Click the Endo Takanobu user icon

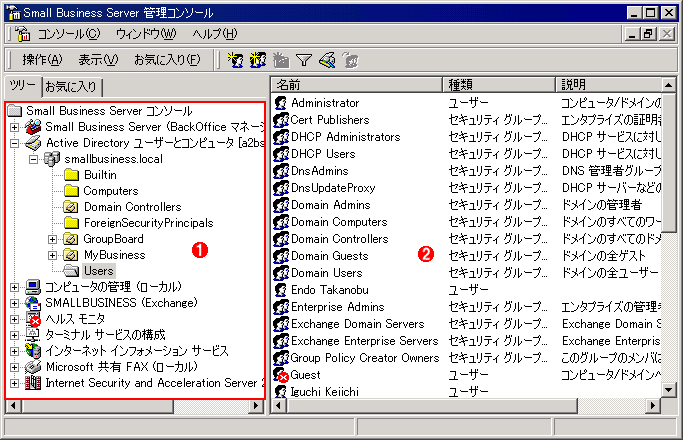tap(281, 290)
